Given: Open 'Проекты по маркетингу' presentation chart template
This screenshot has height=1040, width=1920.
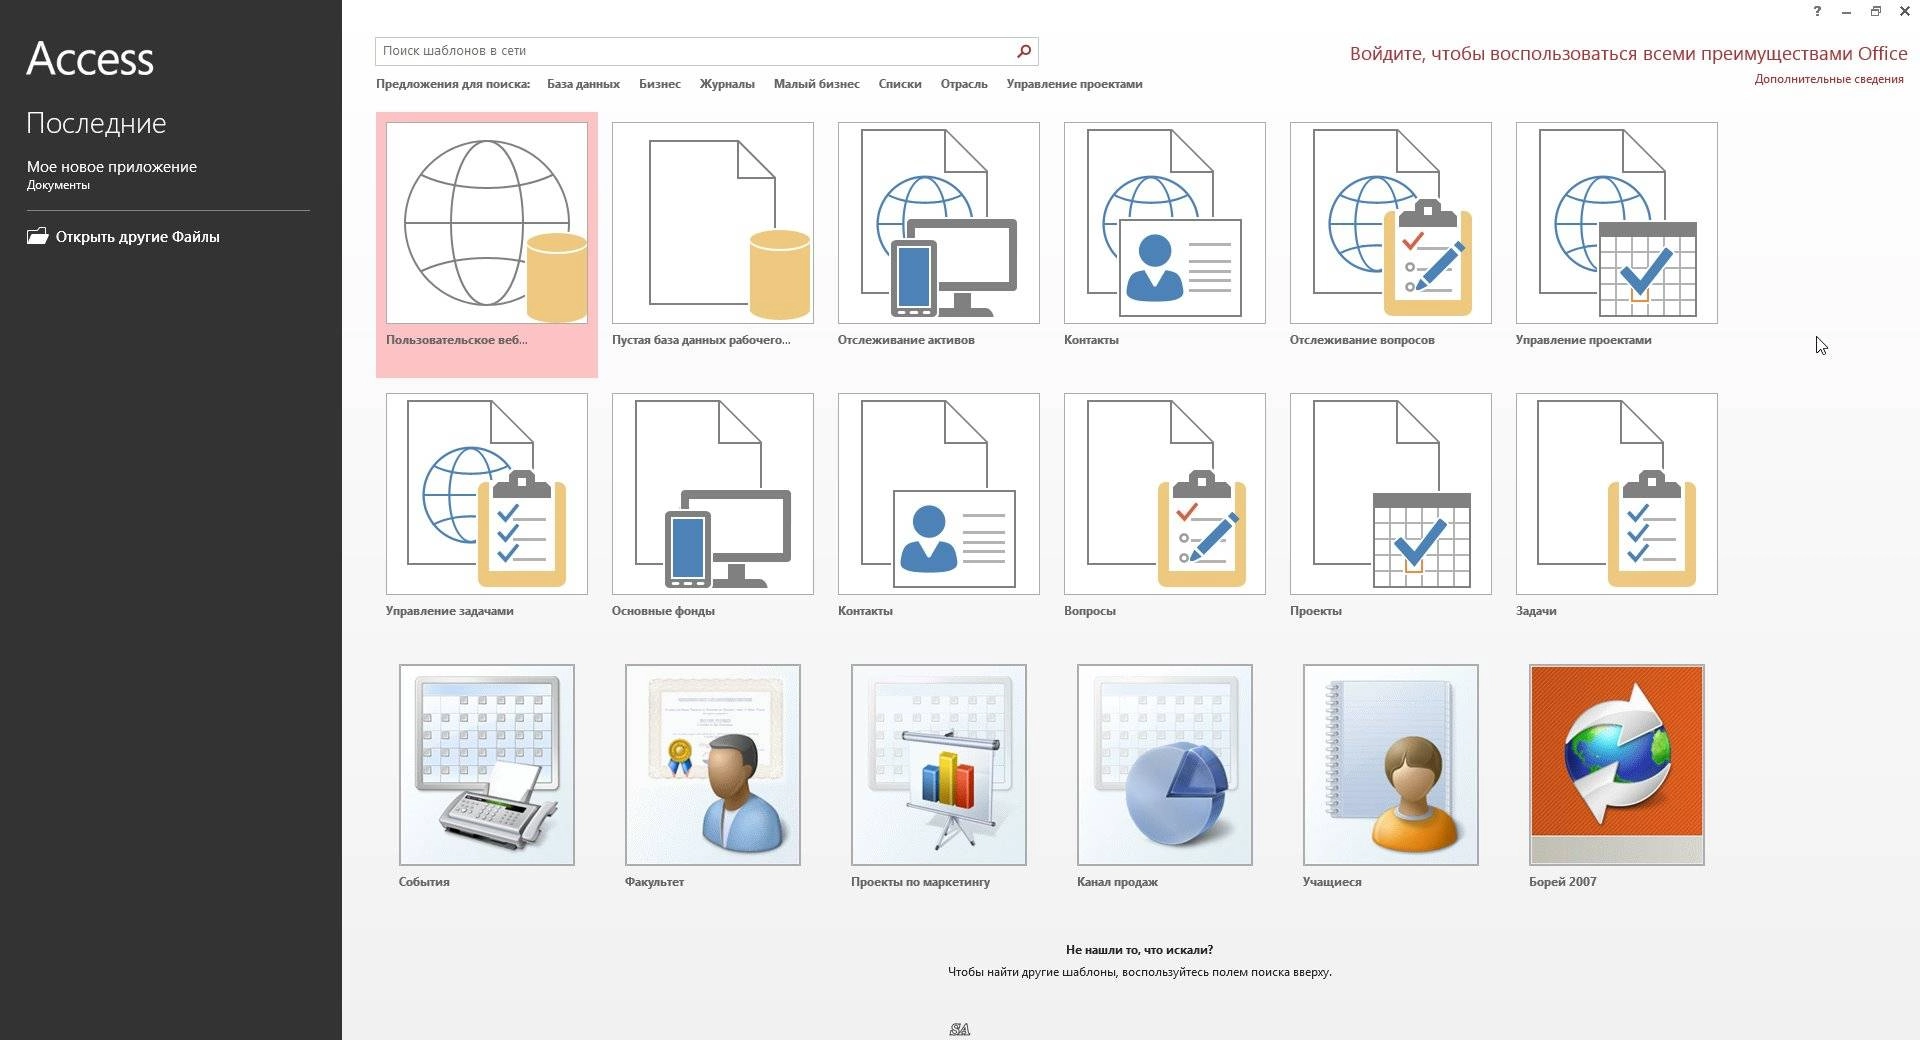Looking at the screenshot, I should (939, 765).
